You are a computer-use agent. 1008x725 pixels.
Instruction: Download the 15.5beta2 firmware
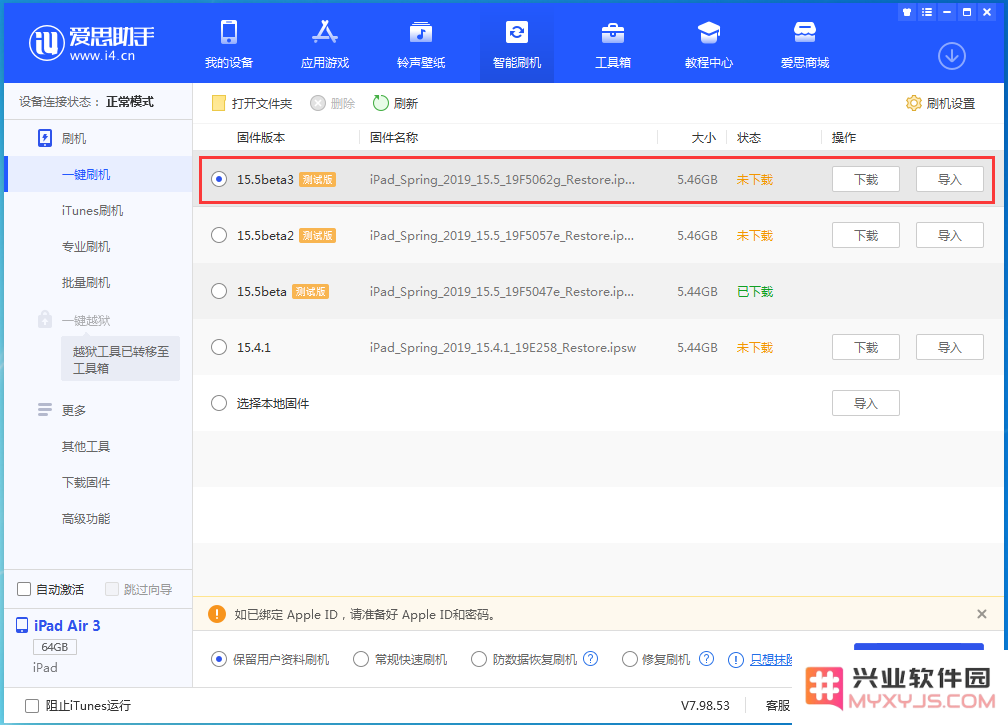865,235
